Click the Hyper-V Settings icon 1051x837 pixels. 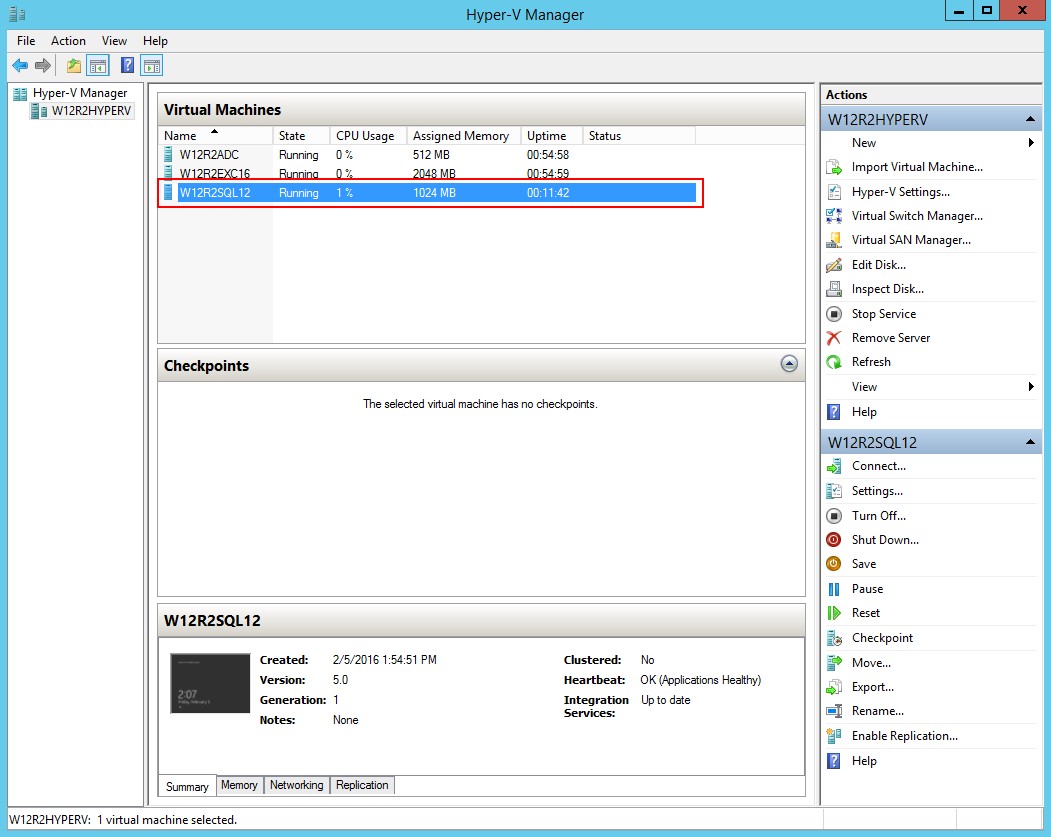tap(834, 192)
